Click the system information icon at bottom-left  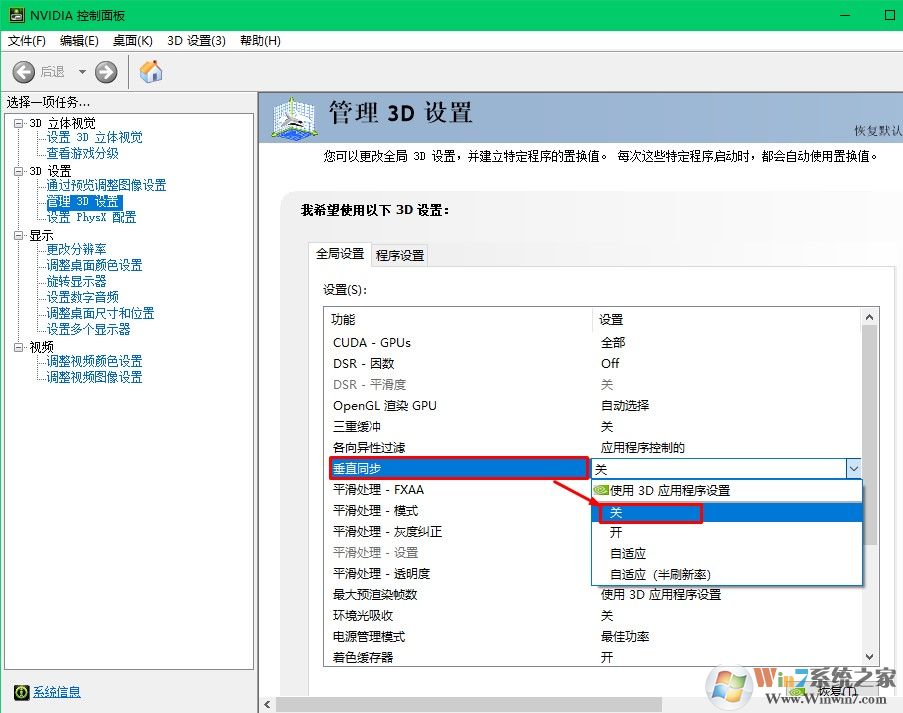pos(21,692)
